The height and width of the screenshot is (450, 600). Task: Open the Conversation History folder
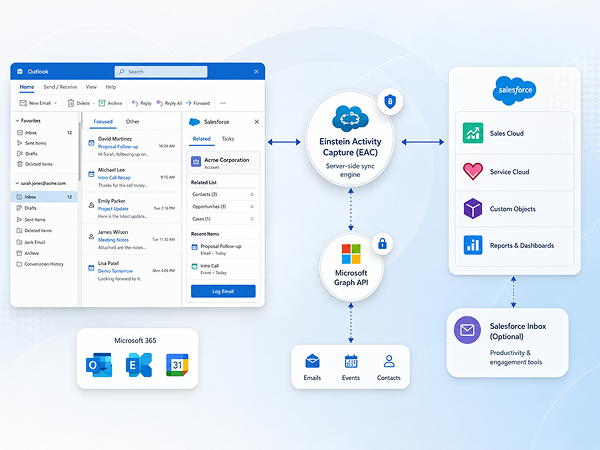40,264
